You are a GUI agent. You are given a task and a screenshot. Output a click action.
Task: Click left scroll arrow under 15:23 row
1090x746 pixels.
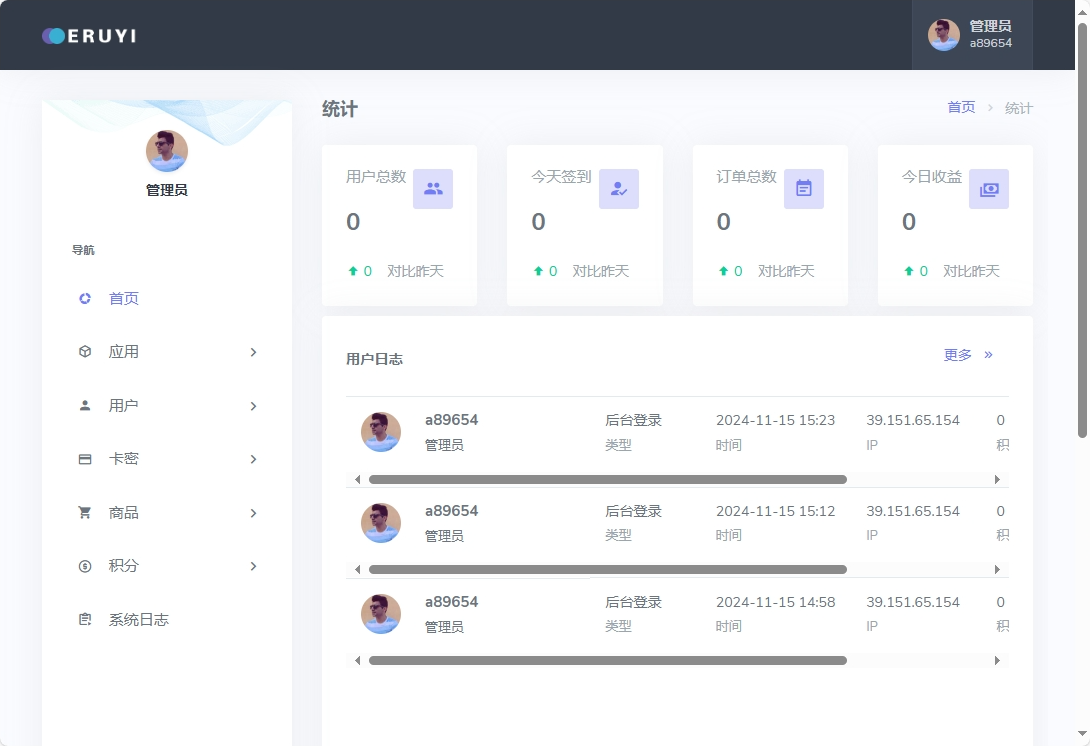[357, 479]
